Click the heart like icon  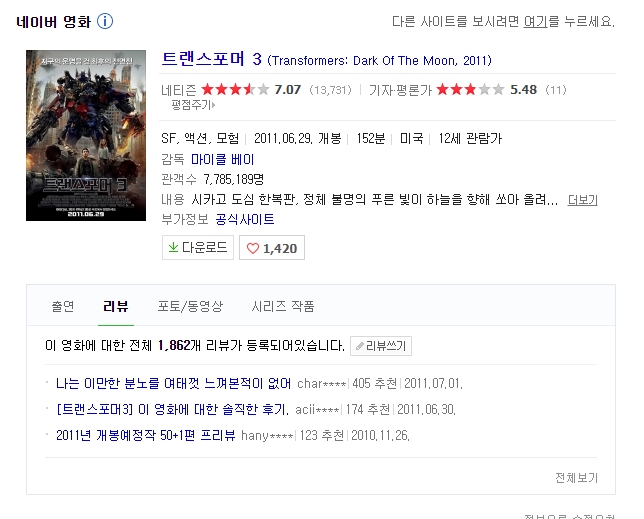click(253, 248)
